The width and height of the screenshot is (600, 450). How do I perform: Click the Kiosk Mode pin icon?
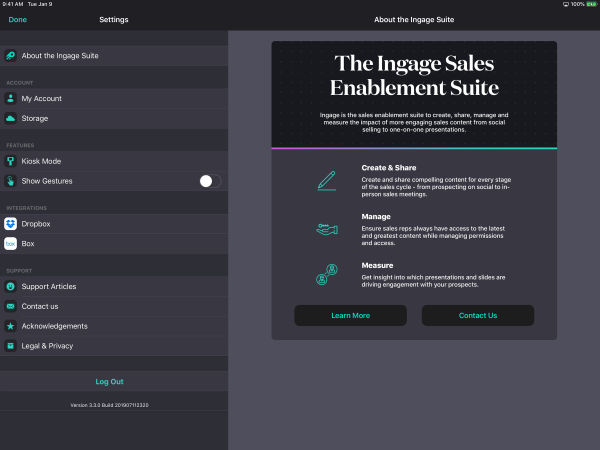tap(10, 161)
